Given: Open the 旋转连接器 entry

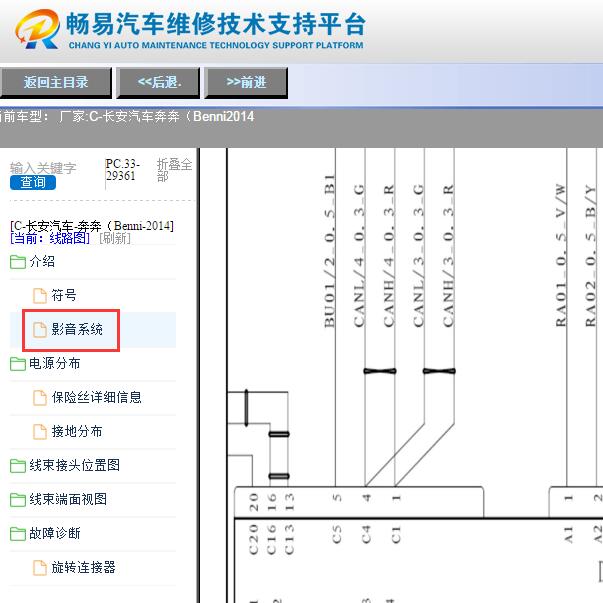Looking at the screenshot, I should point(83,567).
